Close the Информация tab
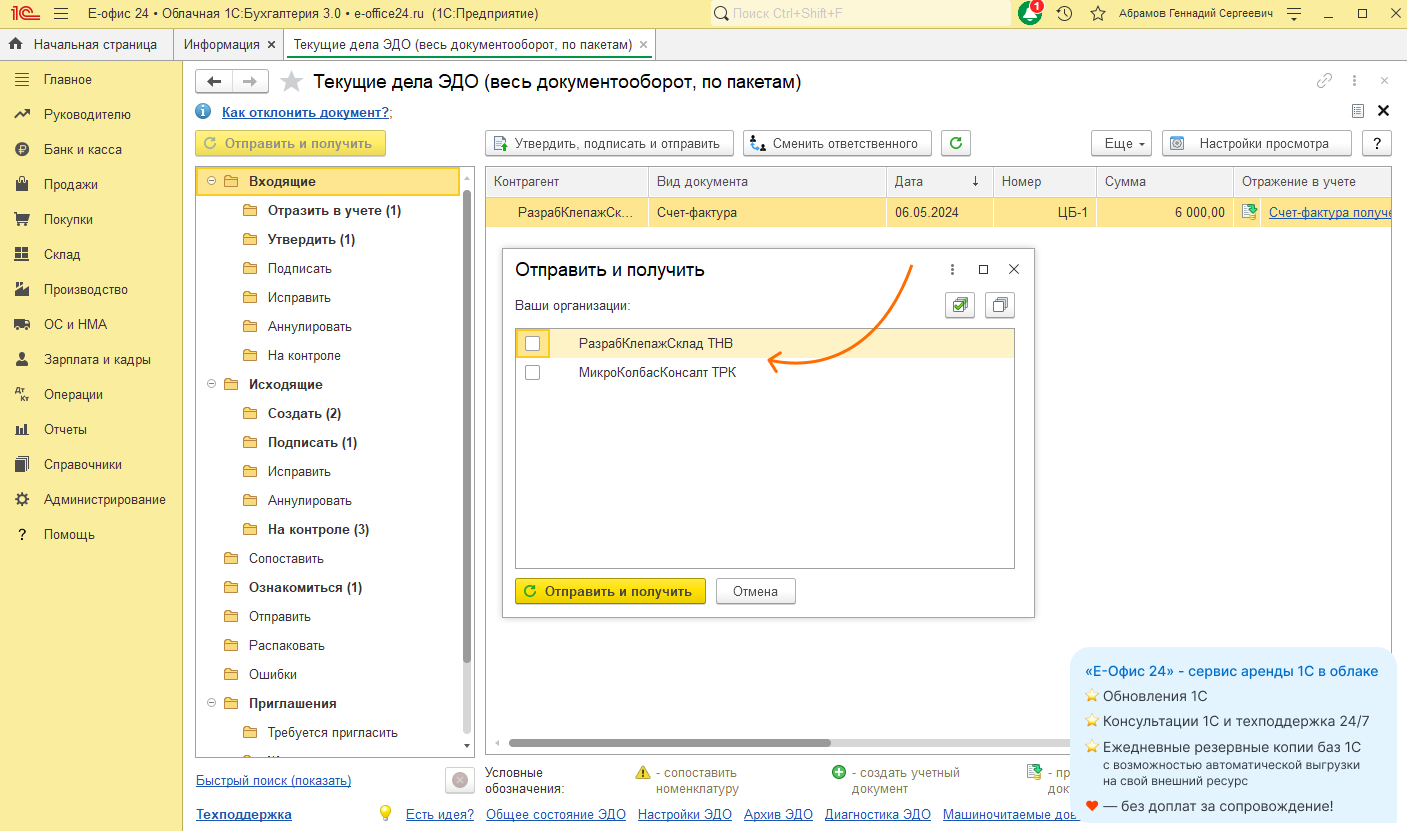 pyautogui.click(x=271, y=45)
